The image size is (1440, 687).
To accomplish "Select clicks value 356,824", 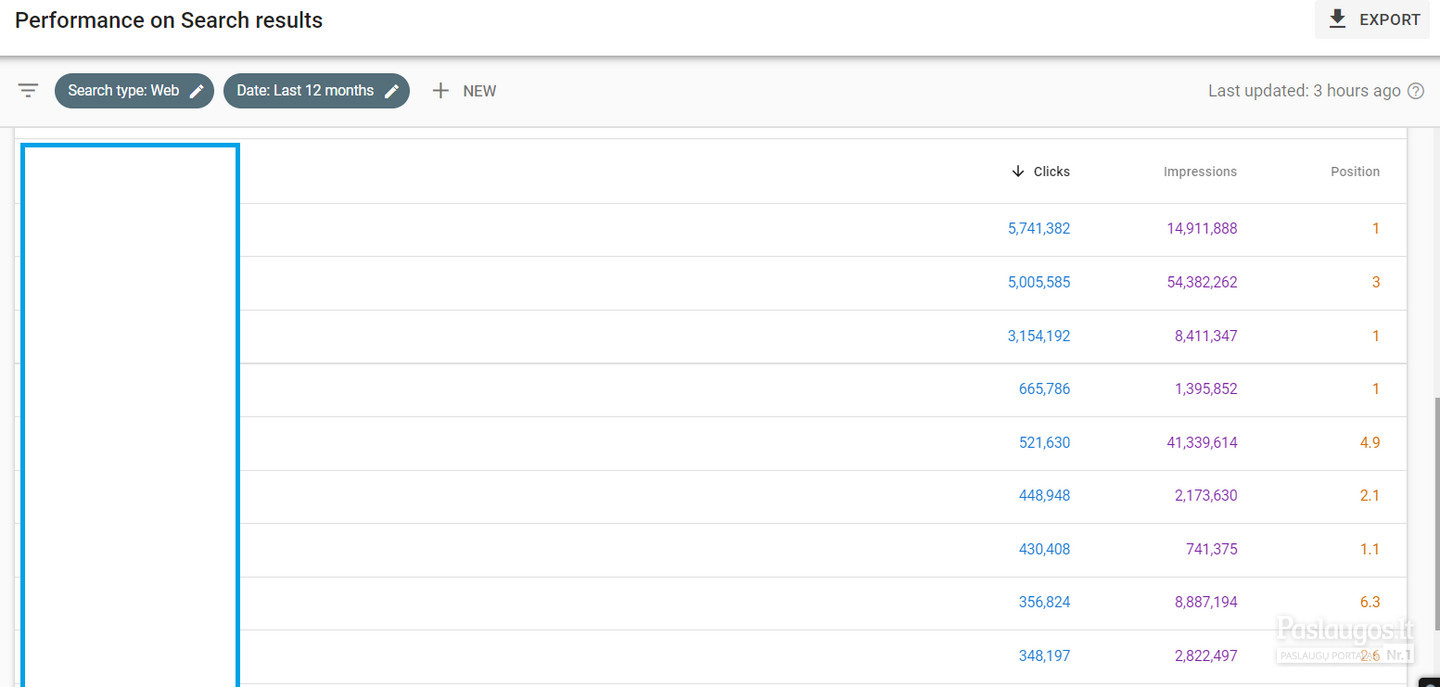I will click(x=1044, y=602).
